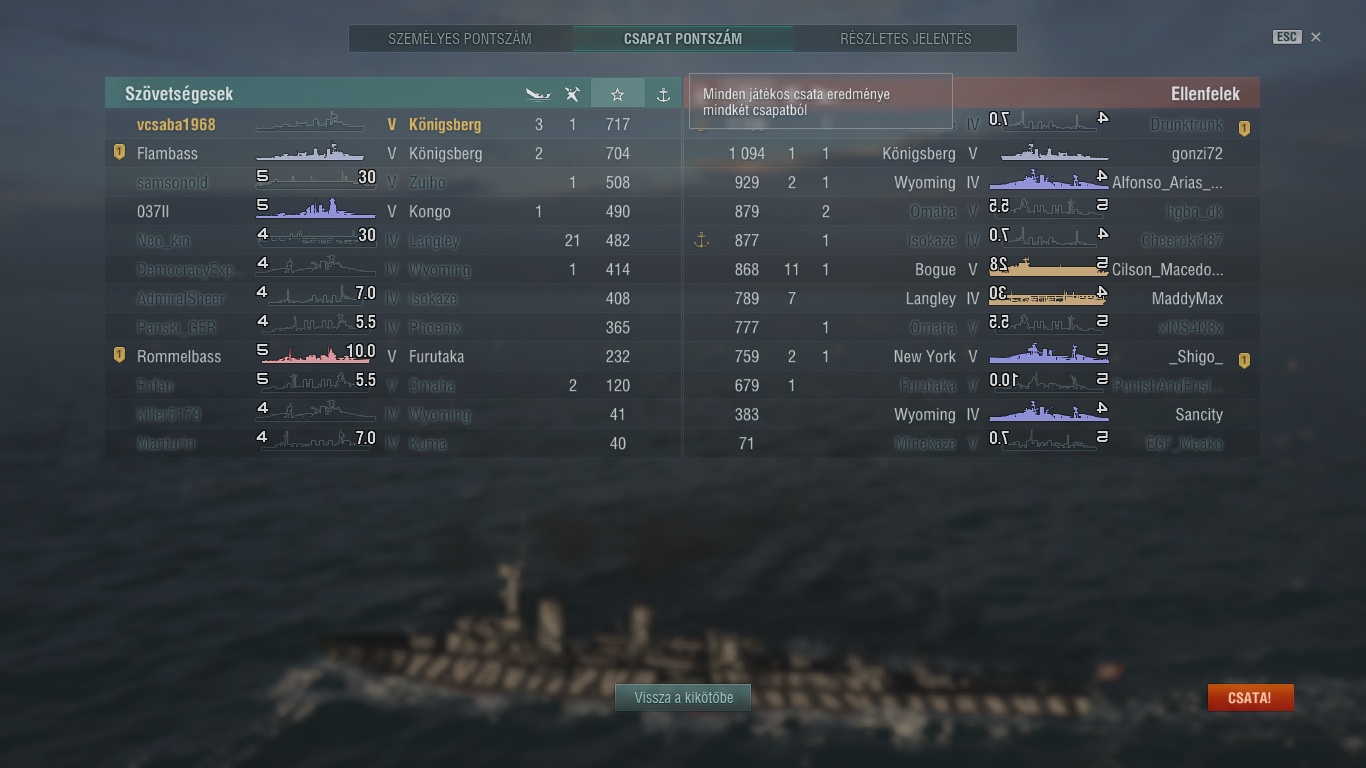Viewport: 1366px width, 768px height.
Task: Click the anchor icon next to 877 score
Action: click(x=701, y=239)
